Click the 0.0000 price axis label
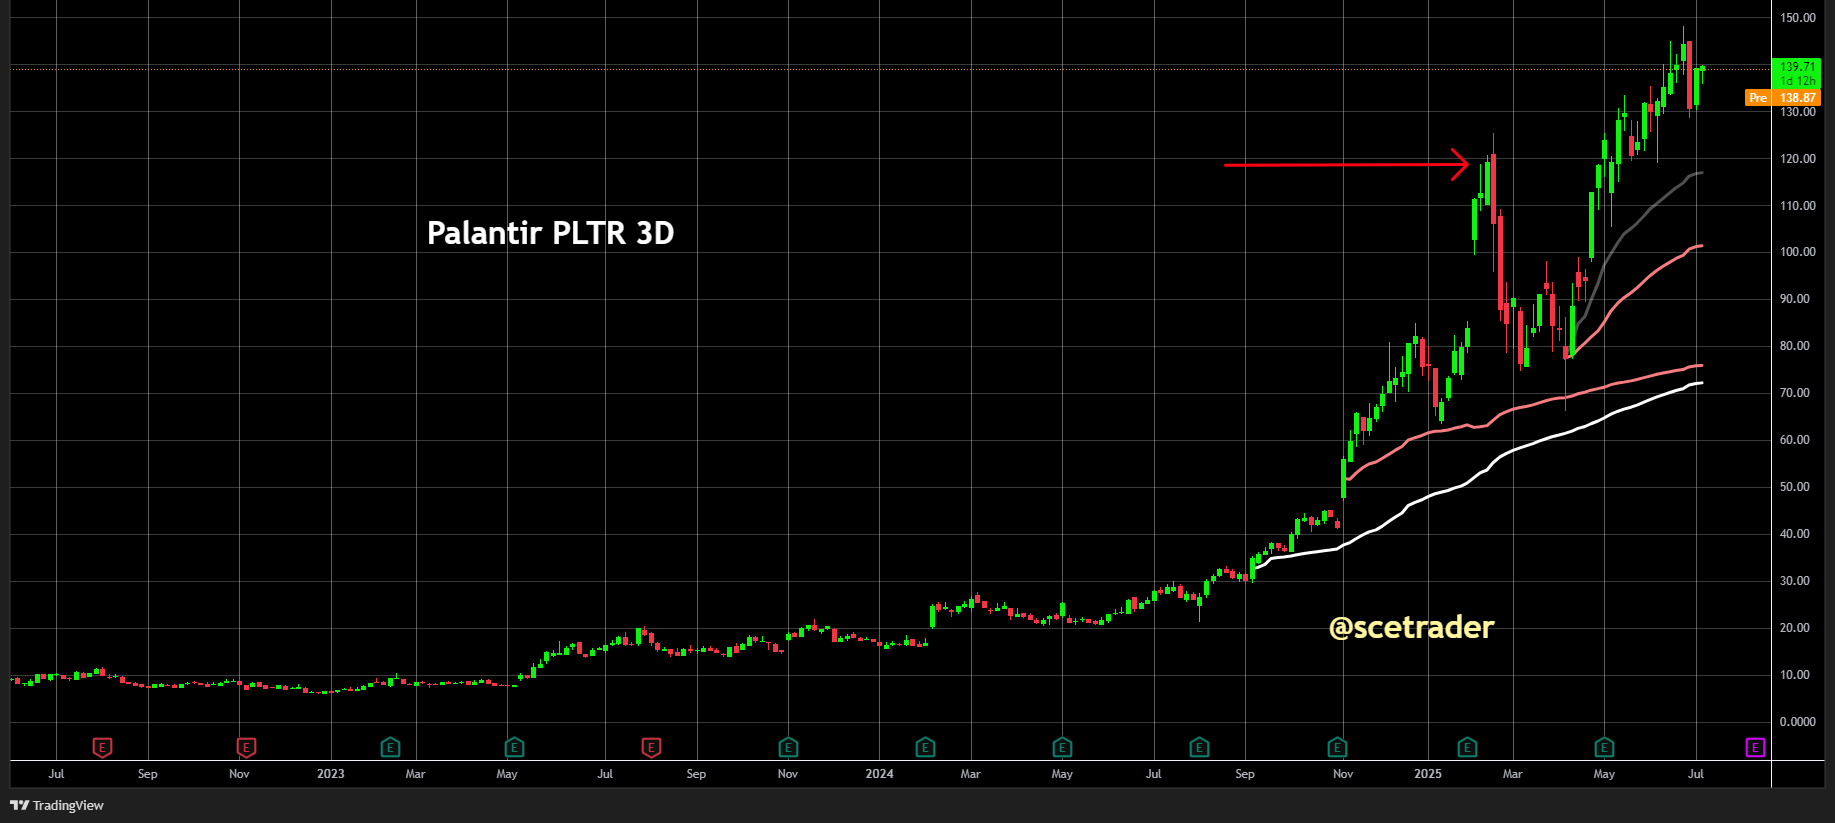The image size is (1835, 823). point(1798,722)
